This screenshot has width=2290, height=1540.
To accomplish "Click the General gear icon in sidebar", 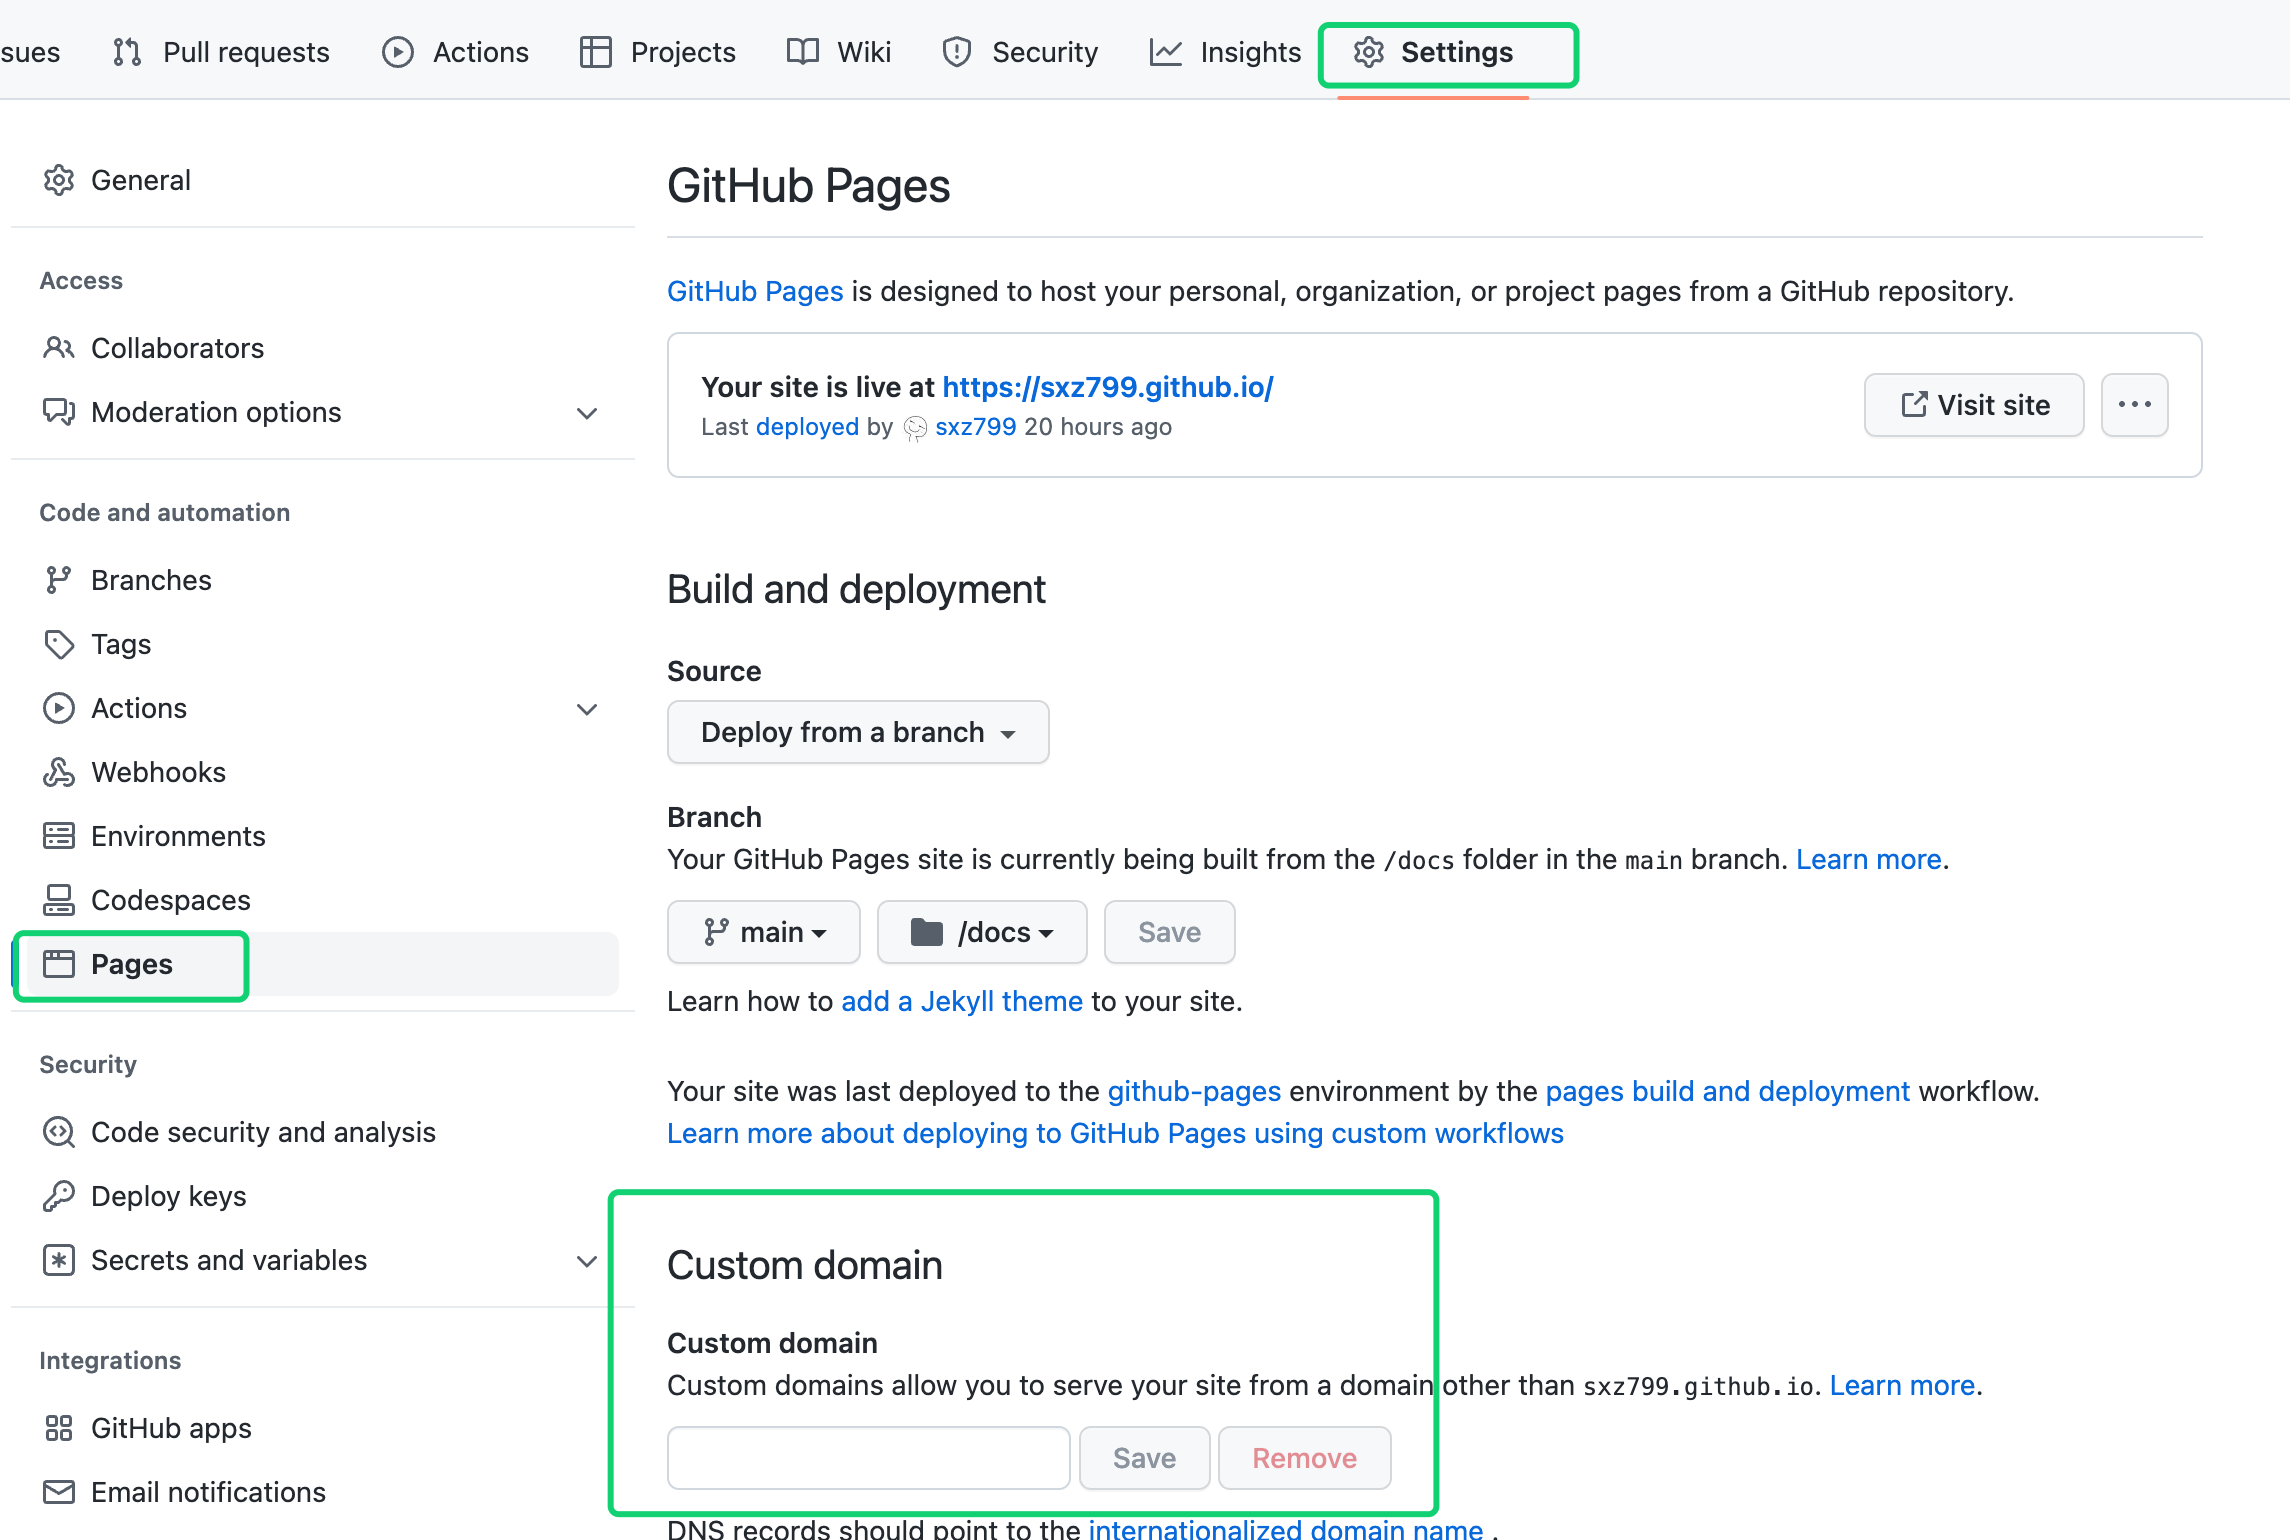I will pyautogui.click(x=59, y=180).
